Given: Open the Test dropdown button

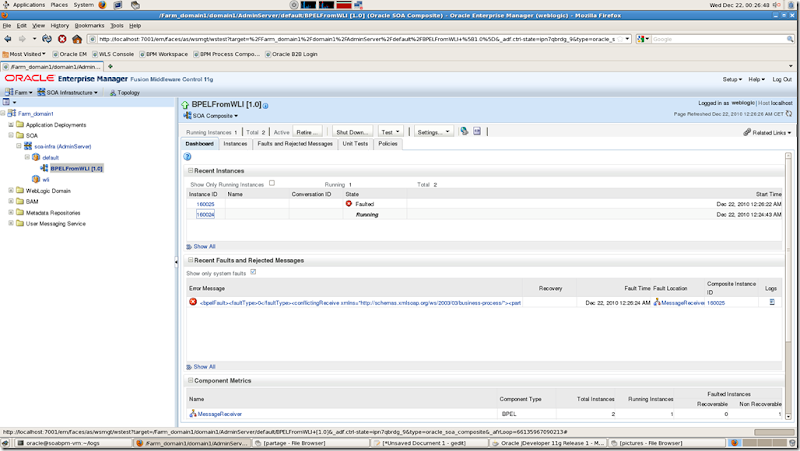Looking at the screenshot, I should [390, 132].
